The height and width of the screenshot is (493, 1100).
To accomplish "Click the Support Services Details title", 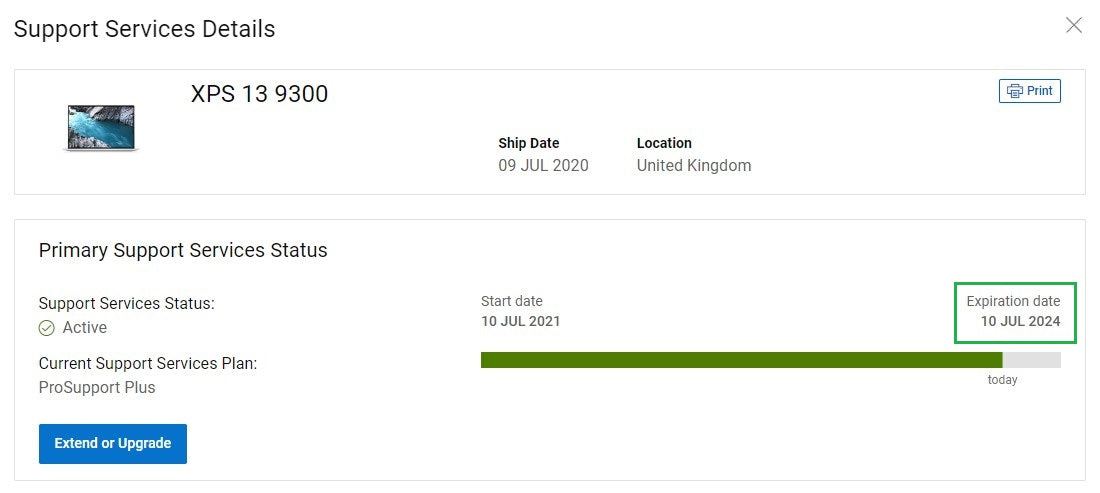I will click(x=144, y=29).
